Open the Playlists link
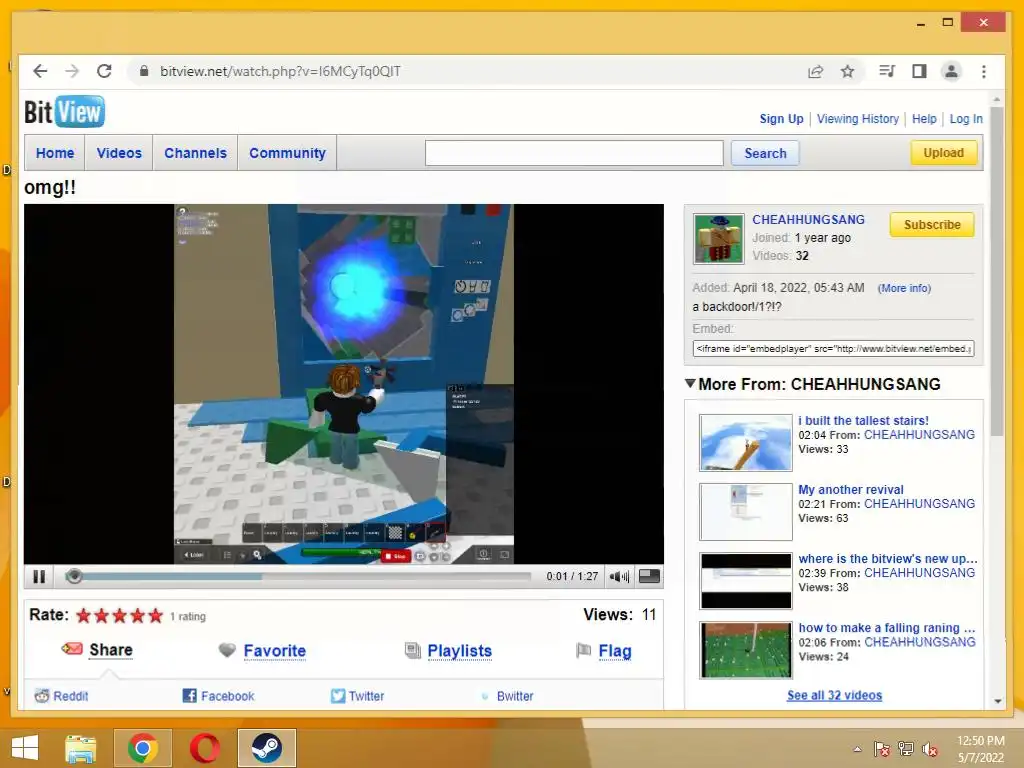1024x768 pixels. pos(459,650)
